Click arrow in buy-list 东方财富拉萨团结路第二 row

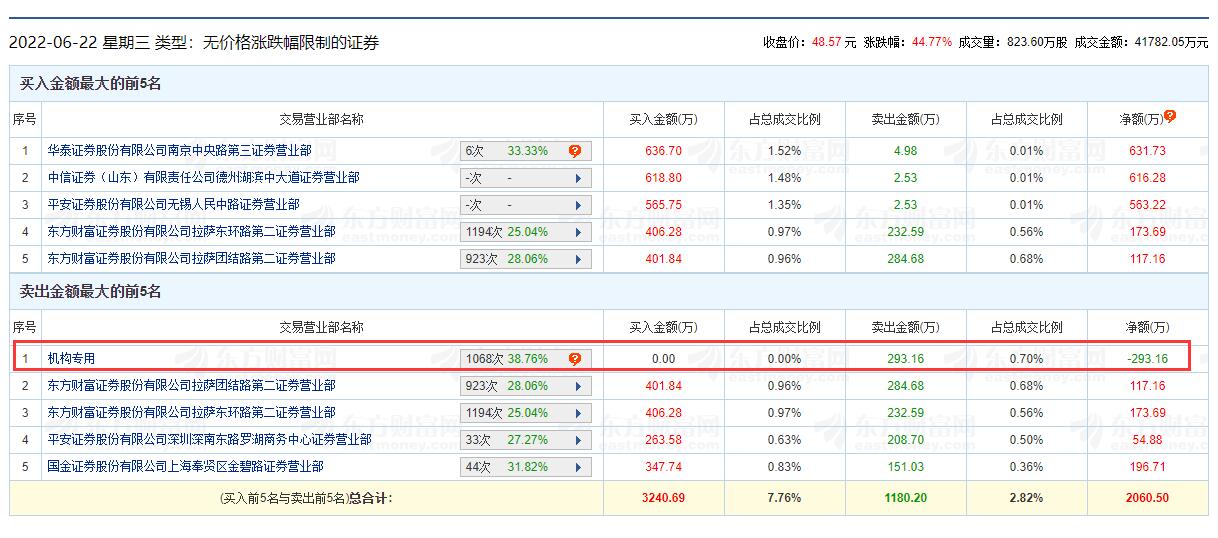point(578,259)
